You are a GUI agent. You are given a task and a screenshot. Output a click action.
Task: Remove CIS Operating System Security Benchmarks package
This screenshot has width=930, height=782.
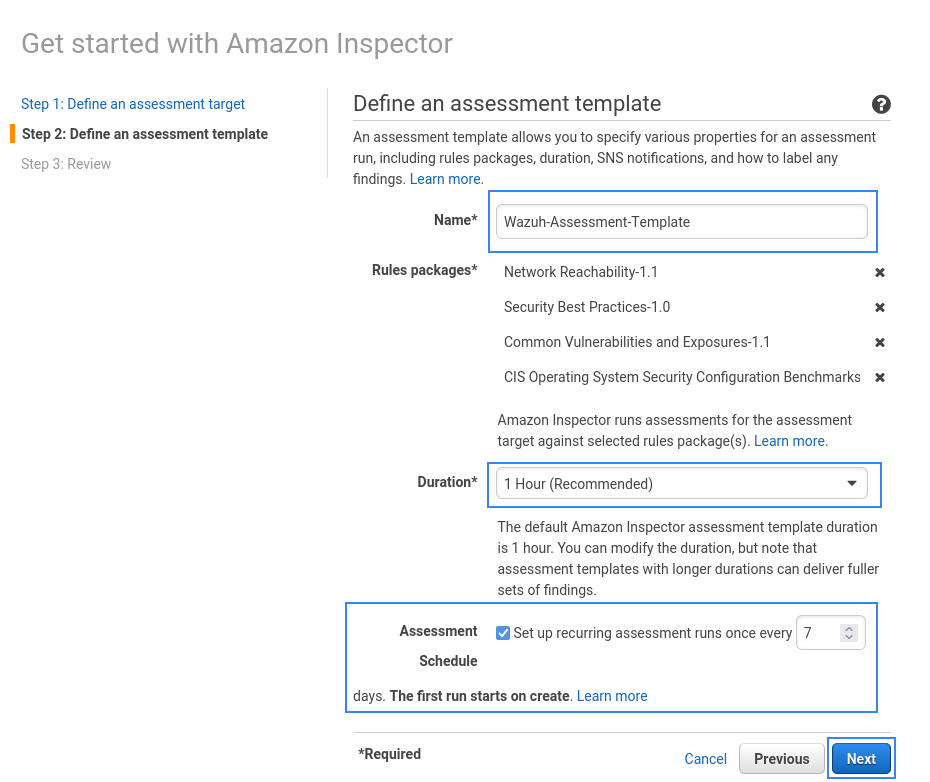point(880,377)
